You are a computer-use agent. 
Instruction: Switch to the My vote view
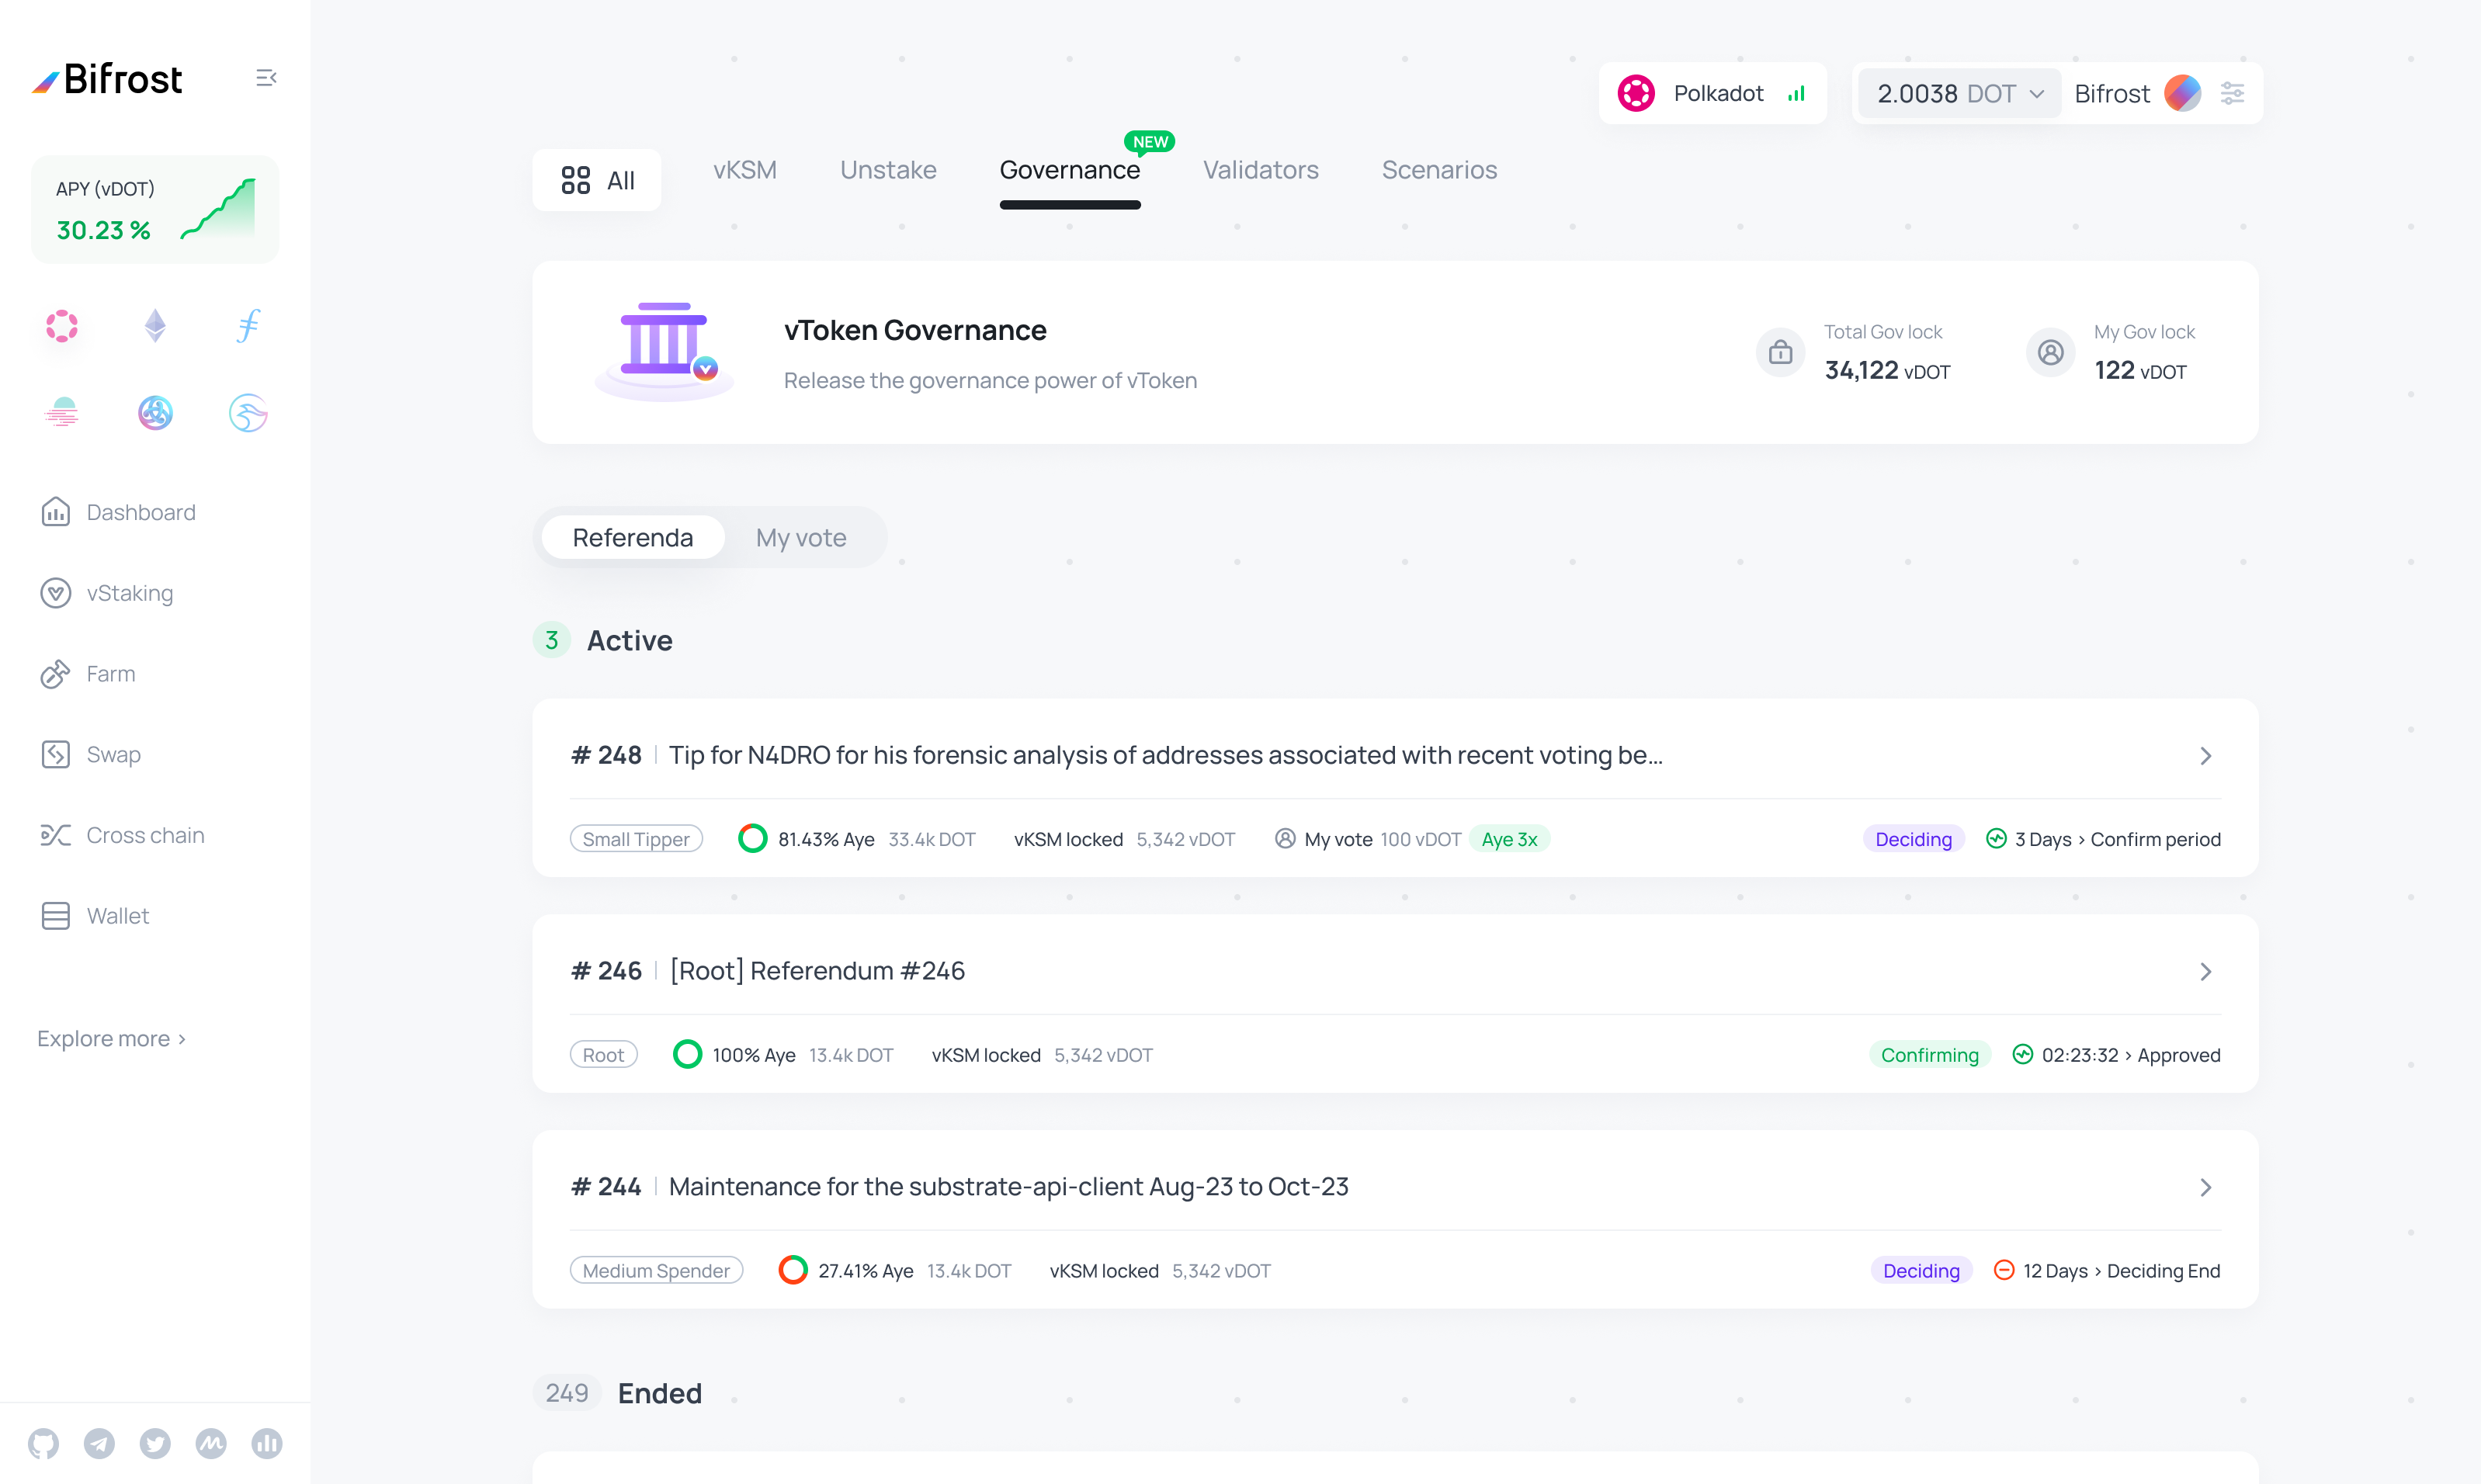coord(800,538)
